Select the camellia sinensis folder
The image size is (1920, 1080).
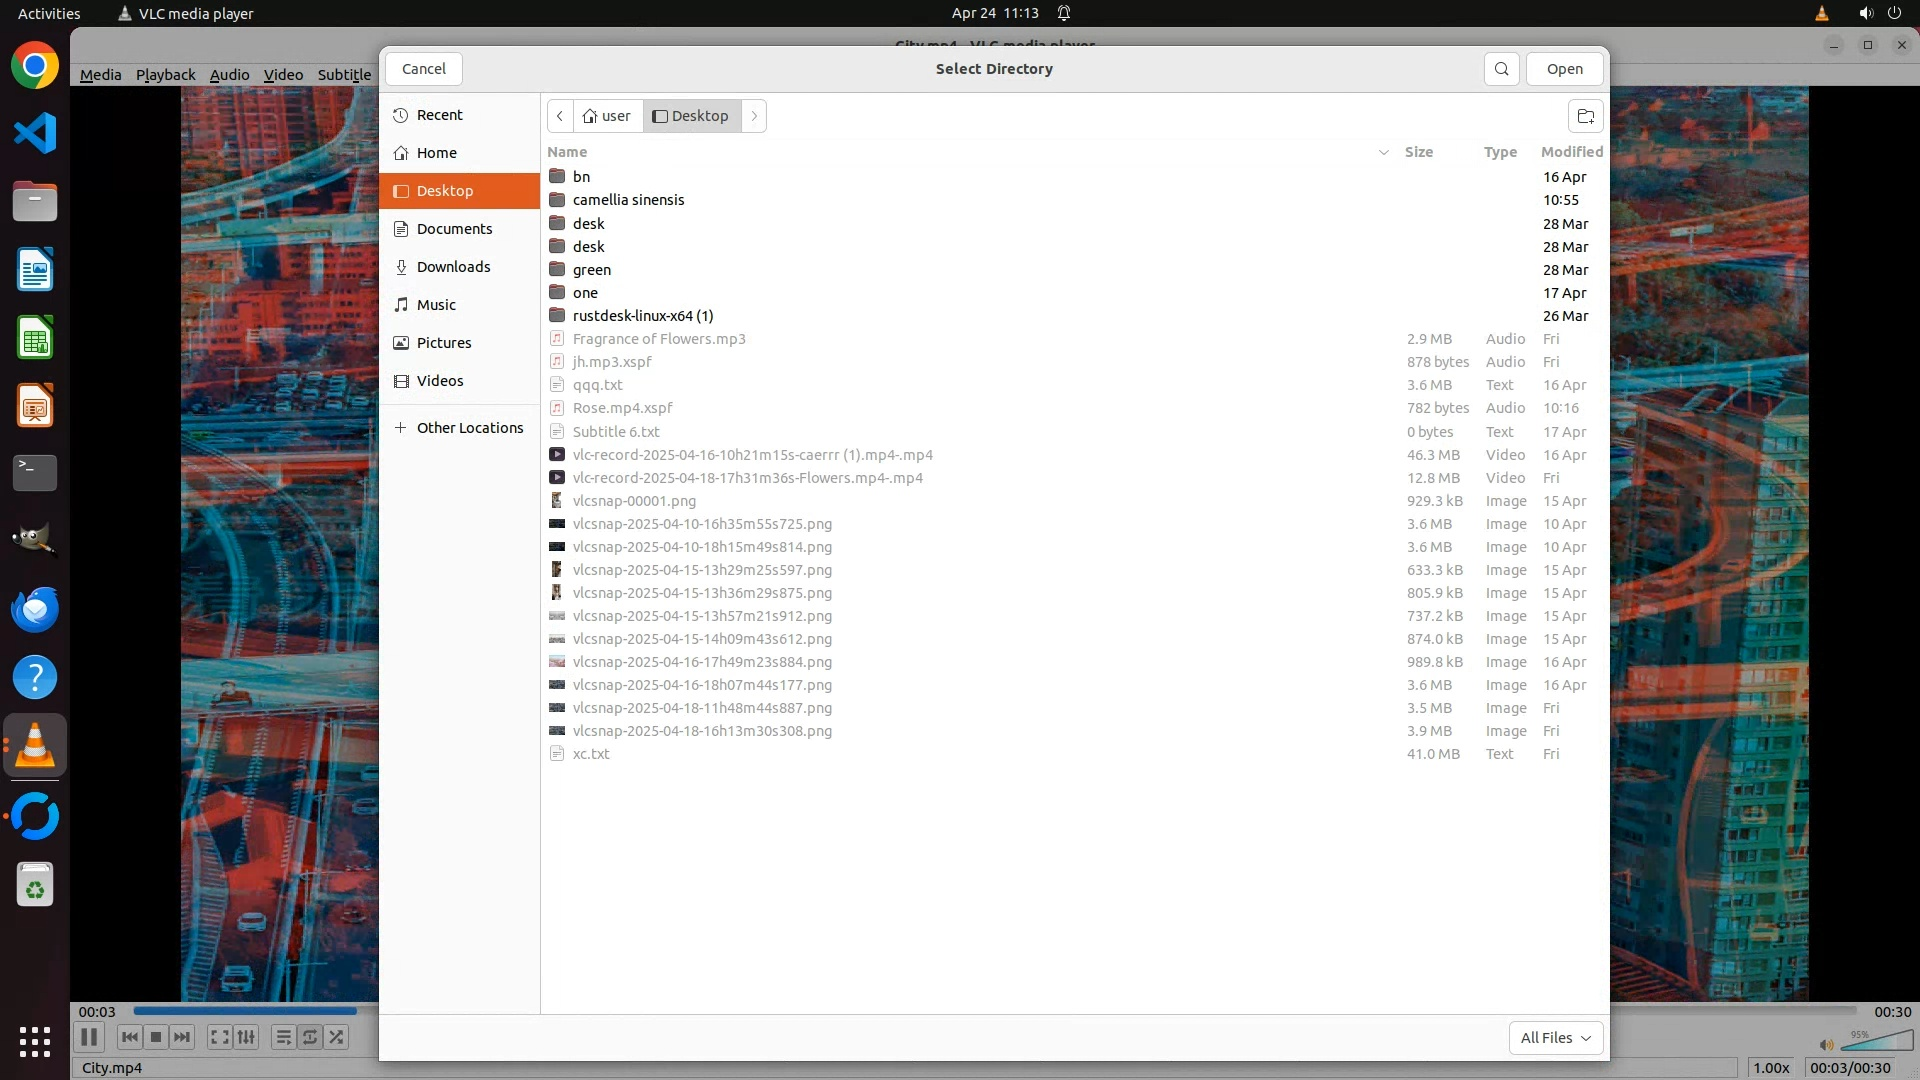pyautogui.click(x=628, y=200)
